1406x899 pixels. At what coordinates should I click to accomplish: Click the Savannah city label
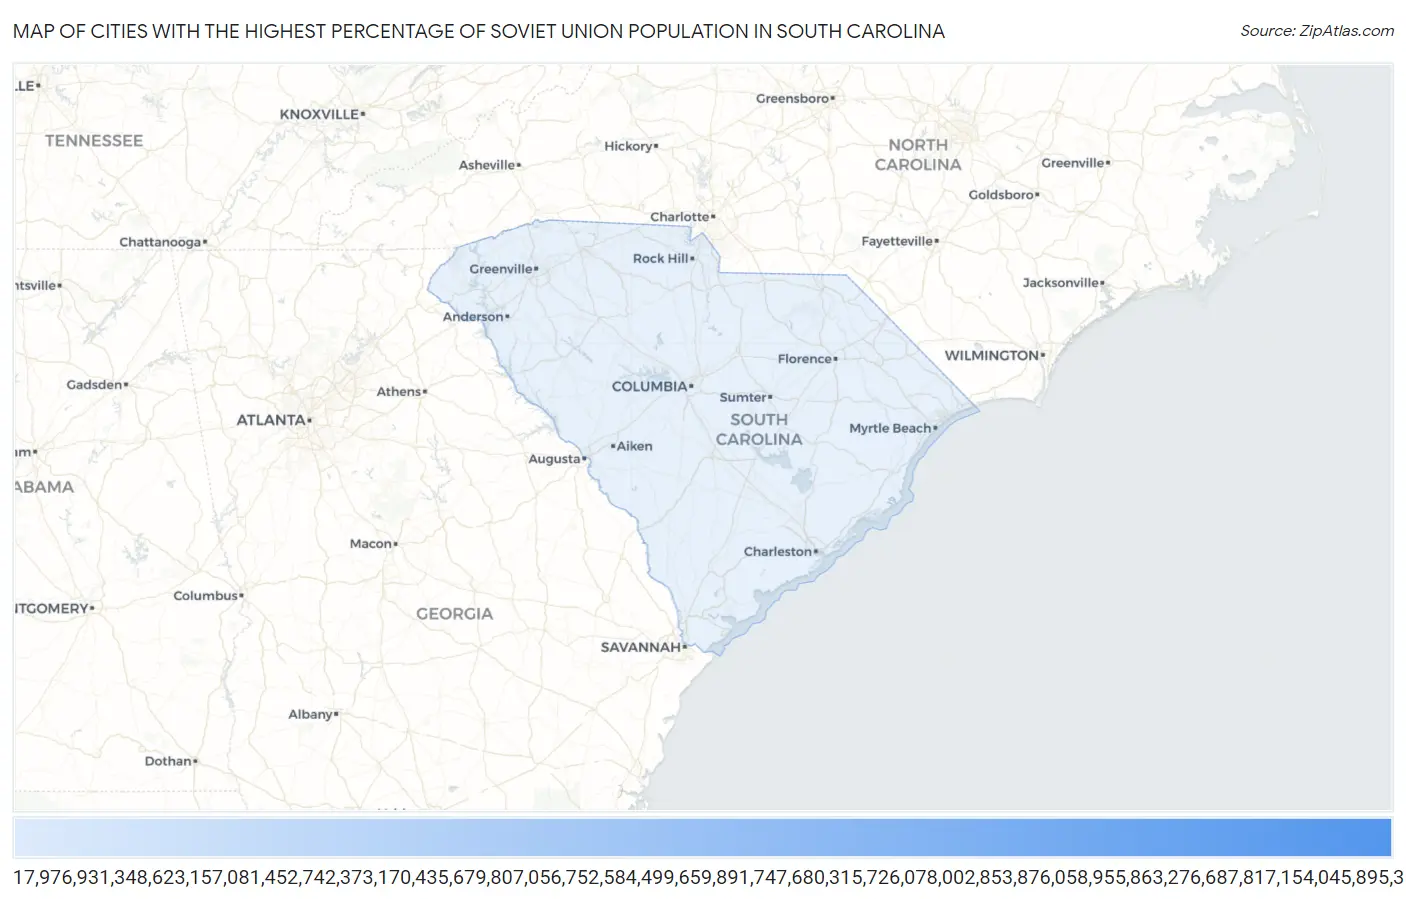(x=641, y=647)
